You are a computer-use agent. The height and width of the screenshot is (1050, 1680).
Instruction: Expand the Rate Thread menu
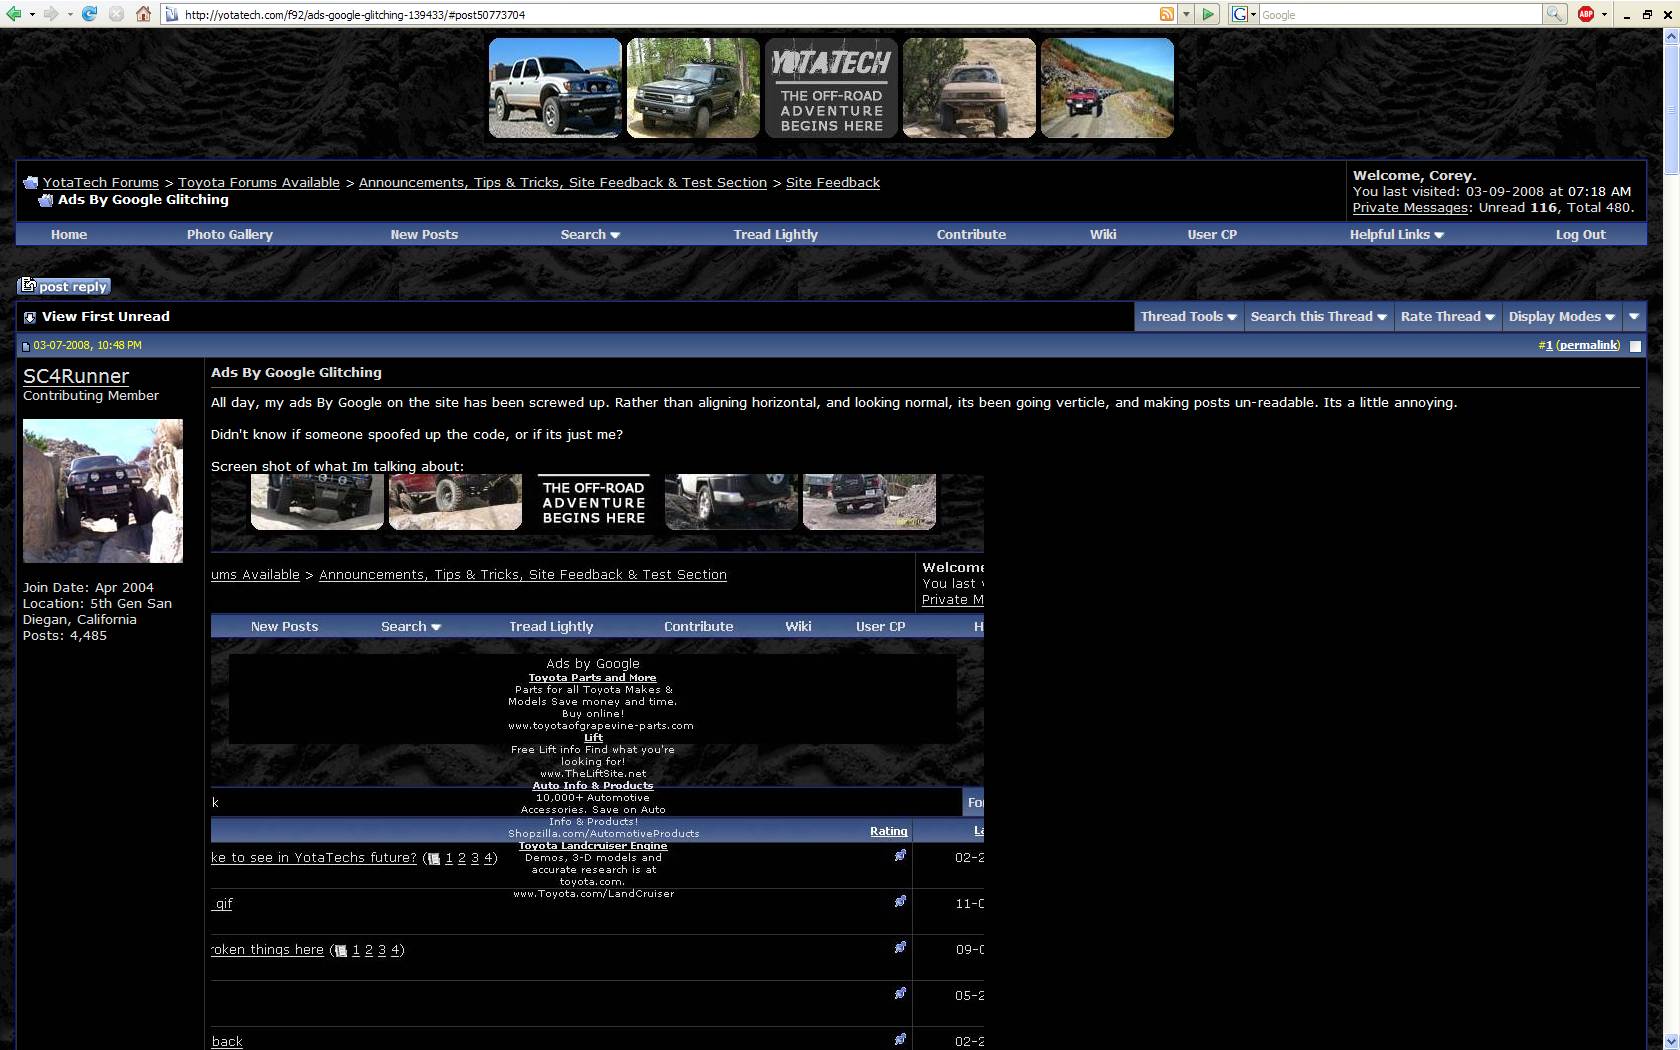coord(1448,316)
